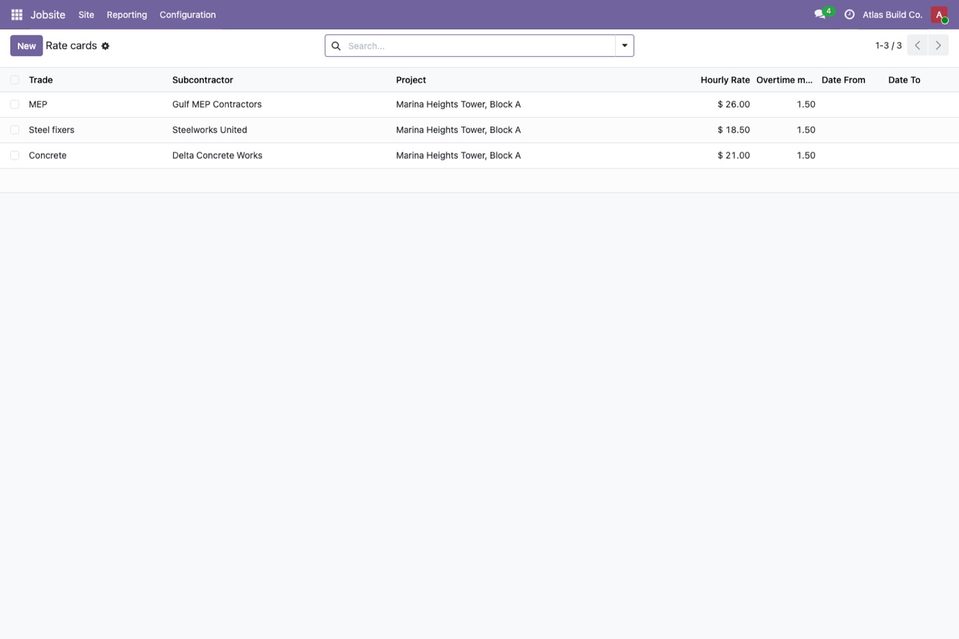Open the activities clock icon
959x639 pixels.
(x=850, y=15)
